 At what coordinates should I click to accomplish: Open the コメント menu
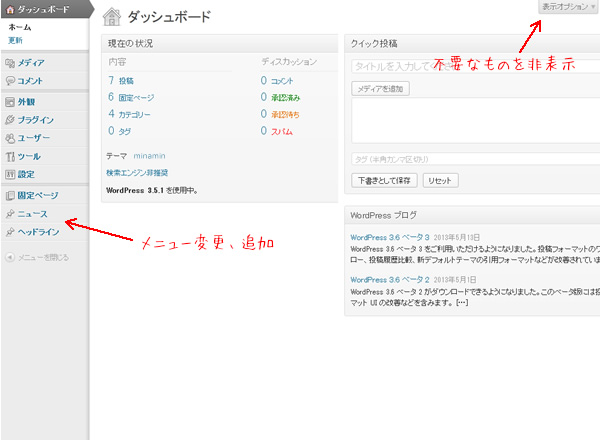point(30,81)
